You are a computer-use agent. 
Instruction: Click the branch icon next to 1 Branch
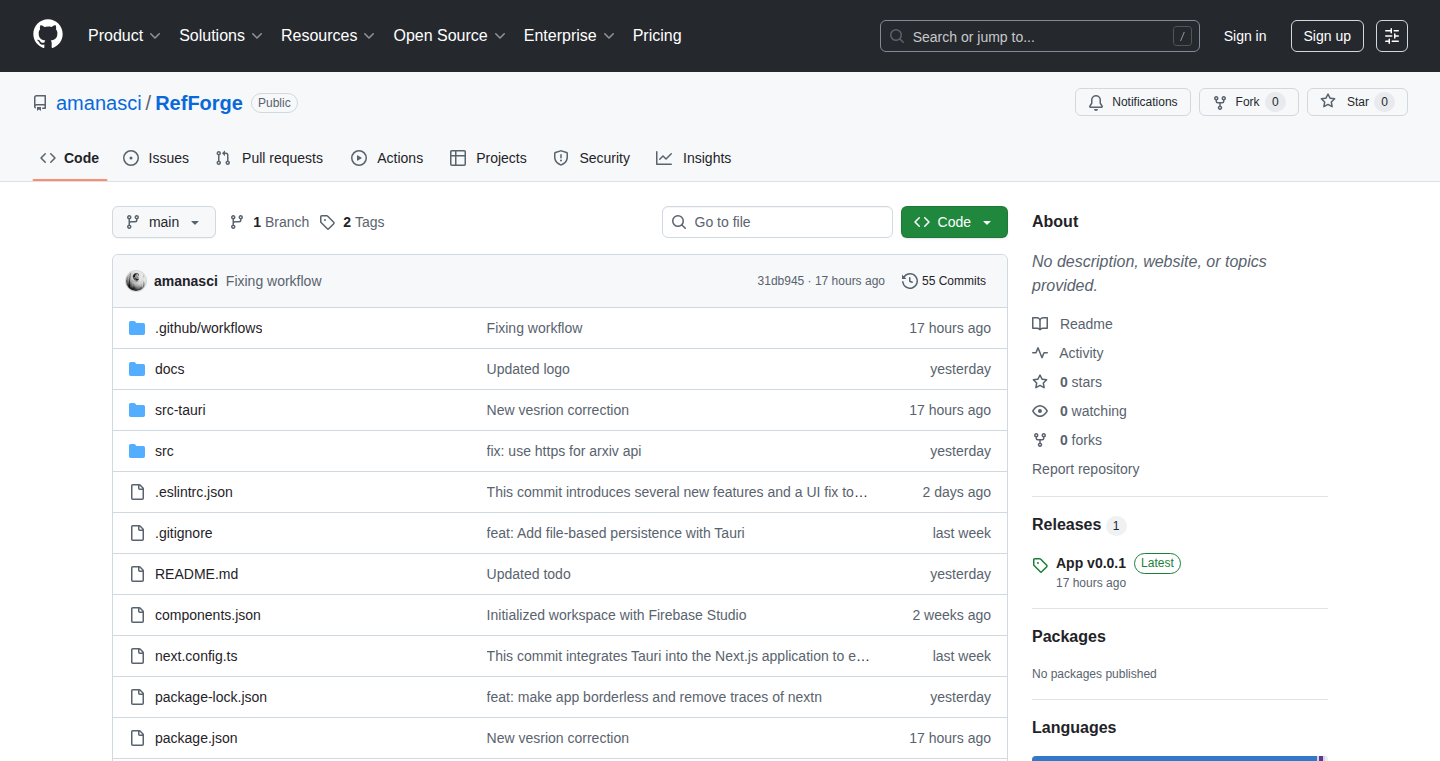(x=237, y=222)
